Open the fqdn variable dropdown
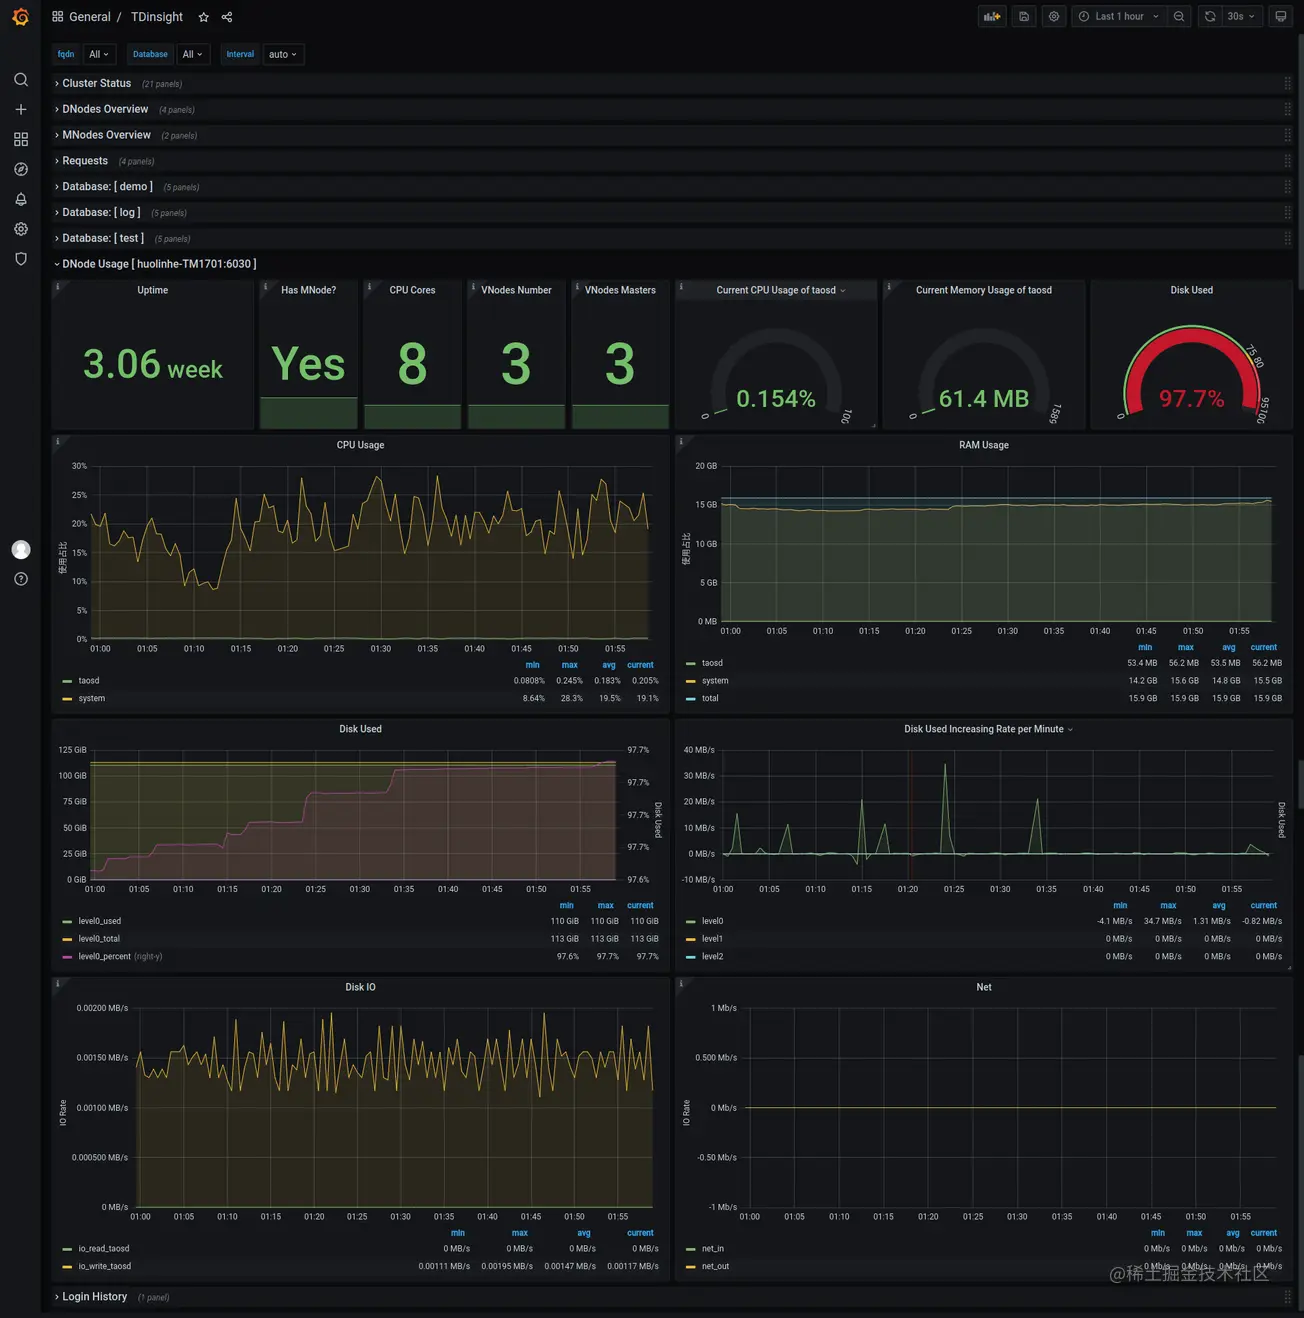This screenshot has height=1318, width=1304. click(99, 55)
